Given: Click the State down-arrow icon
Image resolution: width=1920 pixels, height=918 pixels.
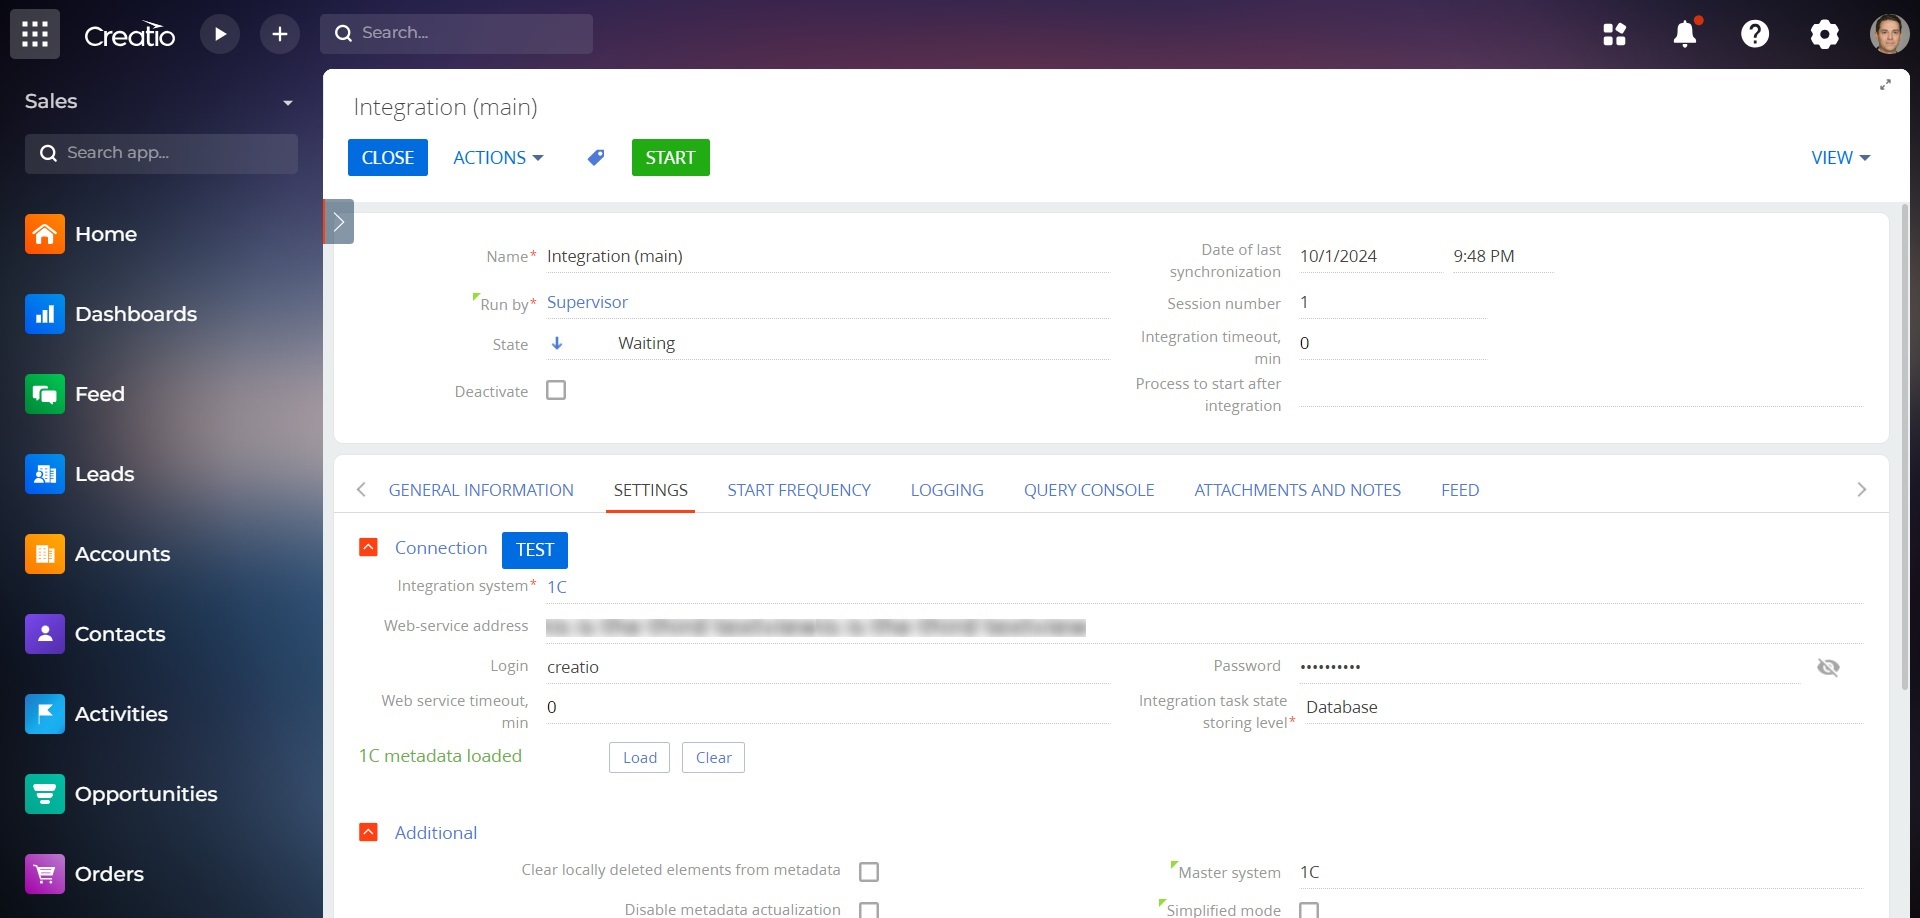Looking at the screenshot, I should [x=557, y=343].
